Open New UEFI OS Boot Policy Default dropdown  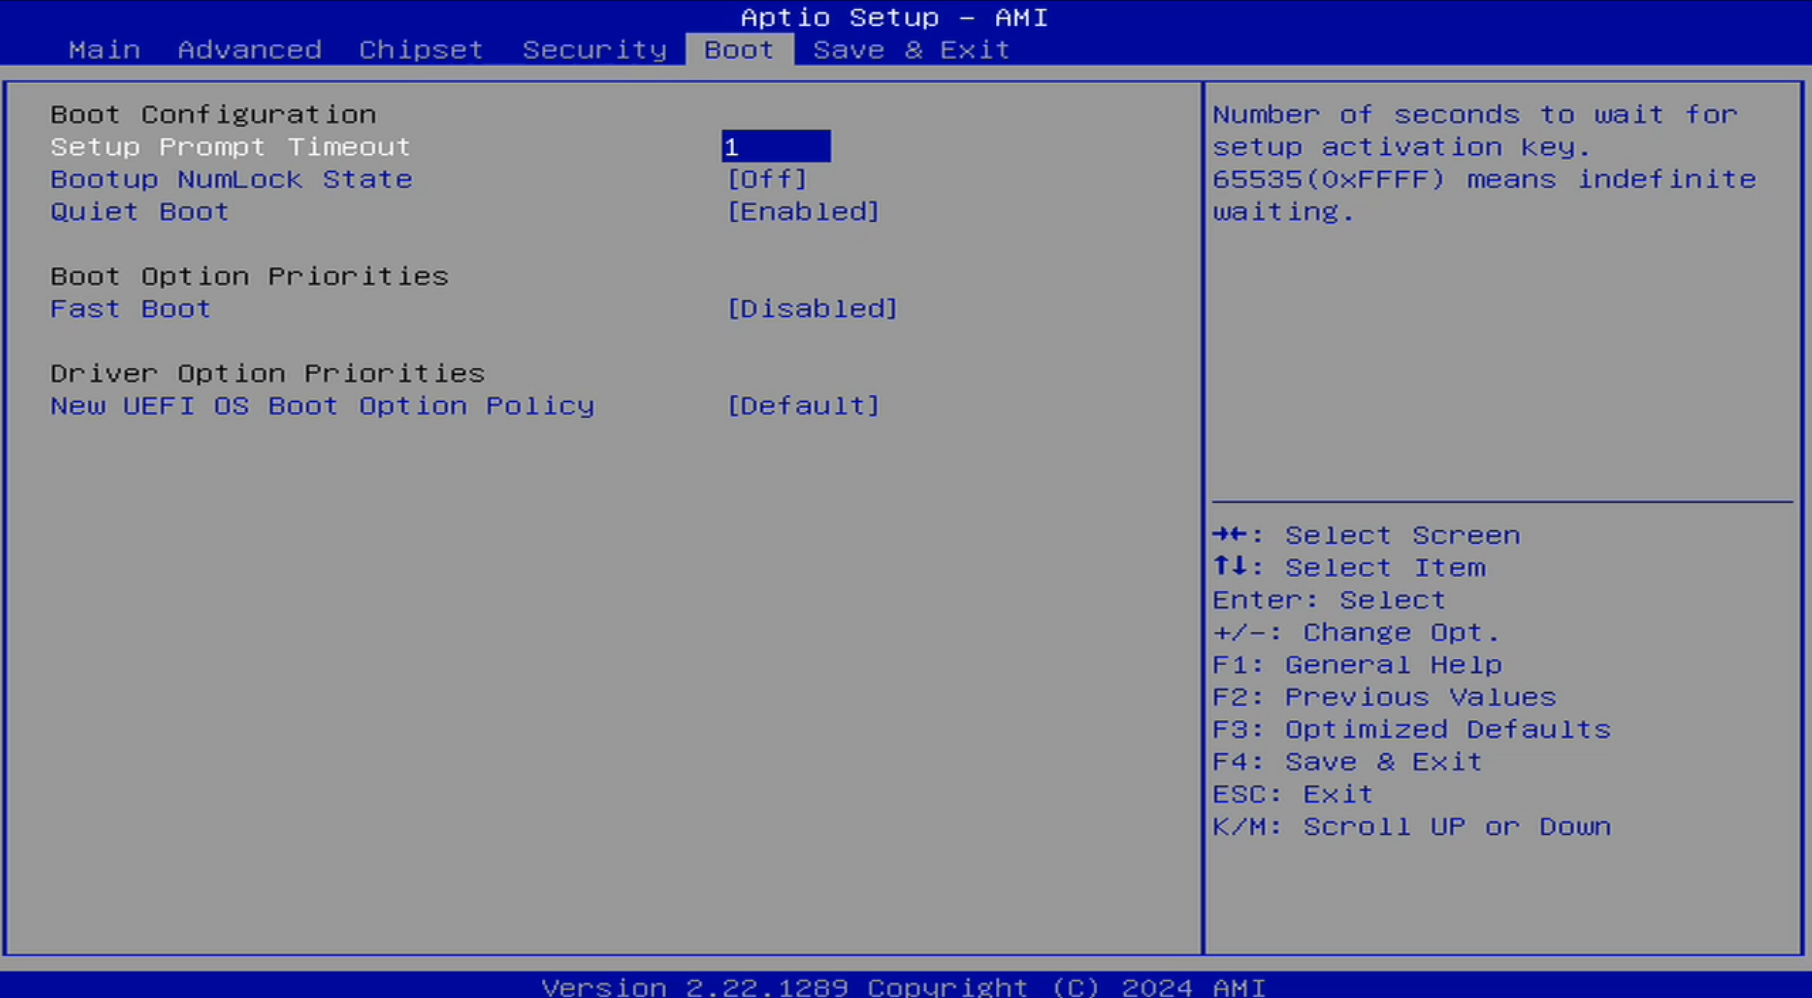(x=803, y=406)
